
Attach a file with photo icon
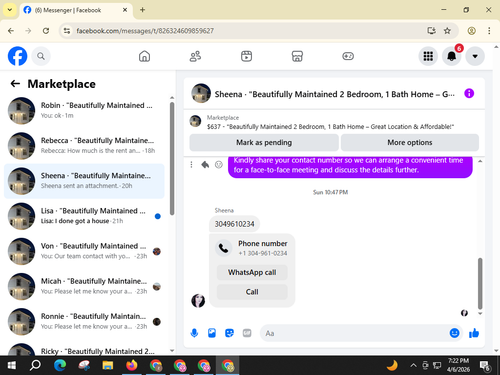click(212, 333)
